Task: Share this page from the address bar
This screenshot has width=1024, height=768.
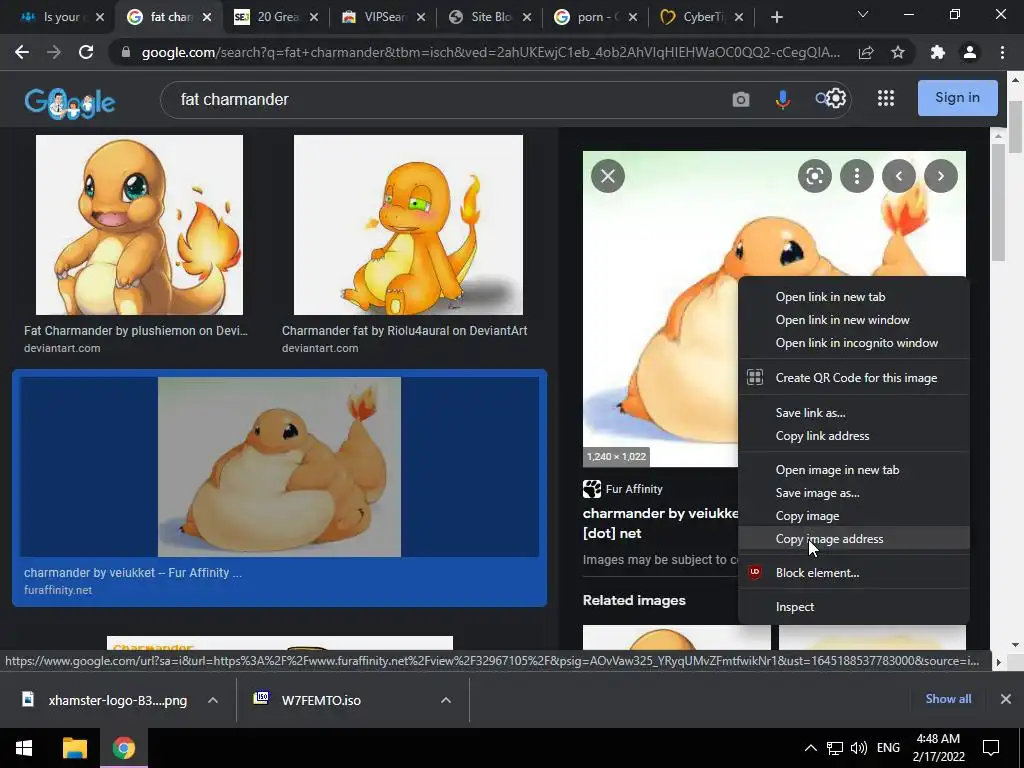Action: pyautogui.click(x=866, y=52)
